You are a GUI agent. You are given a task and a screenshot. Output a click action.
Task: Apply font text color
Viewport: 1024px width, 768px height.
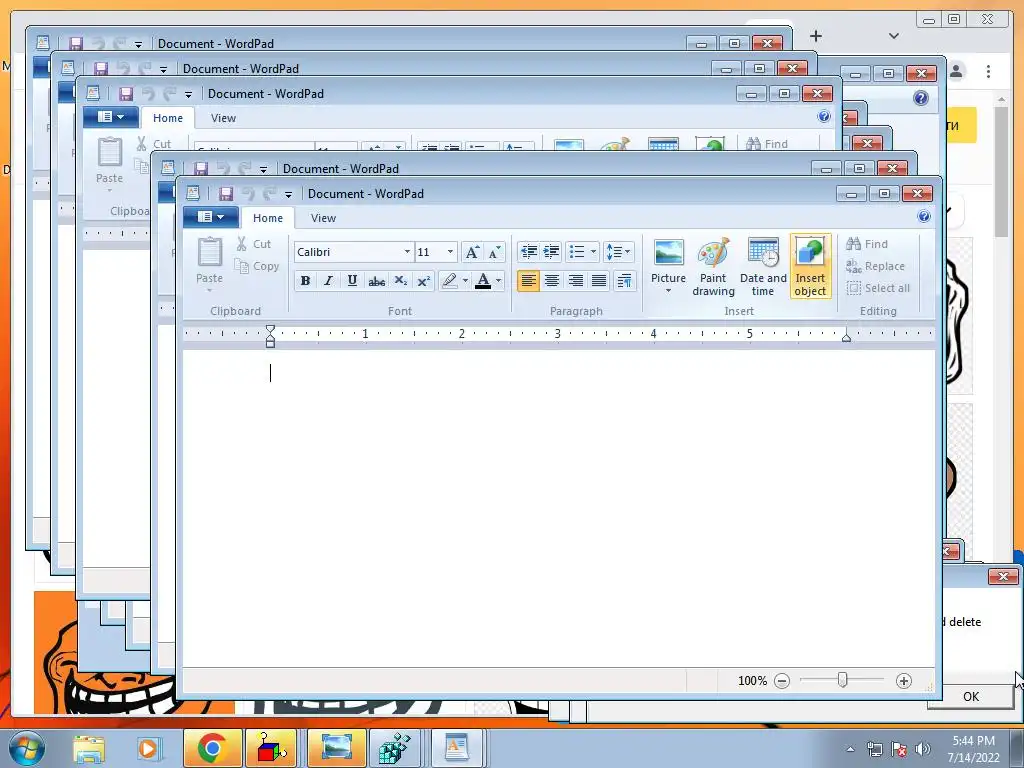click(x=483, y=281)
